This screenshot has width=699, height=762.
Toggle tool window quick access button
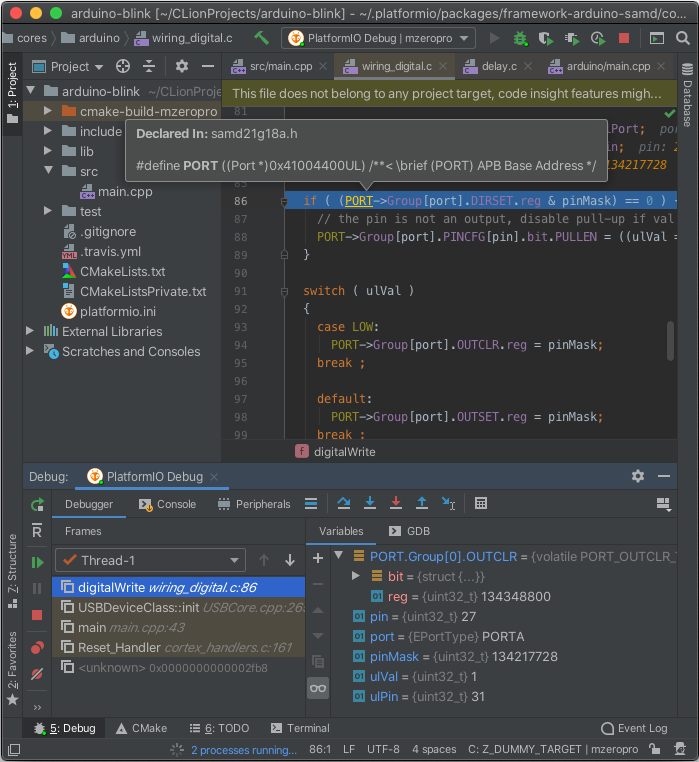(x=14, y=749)
